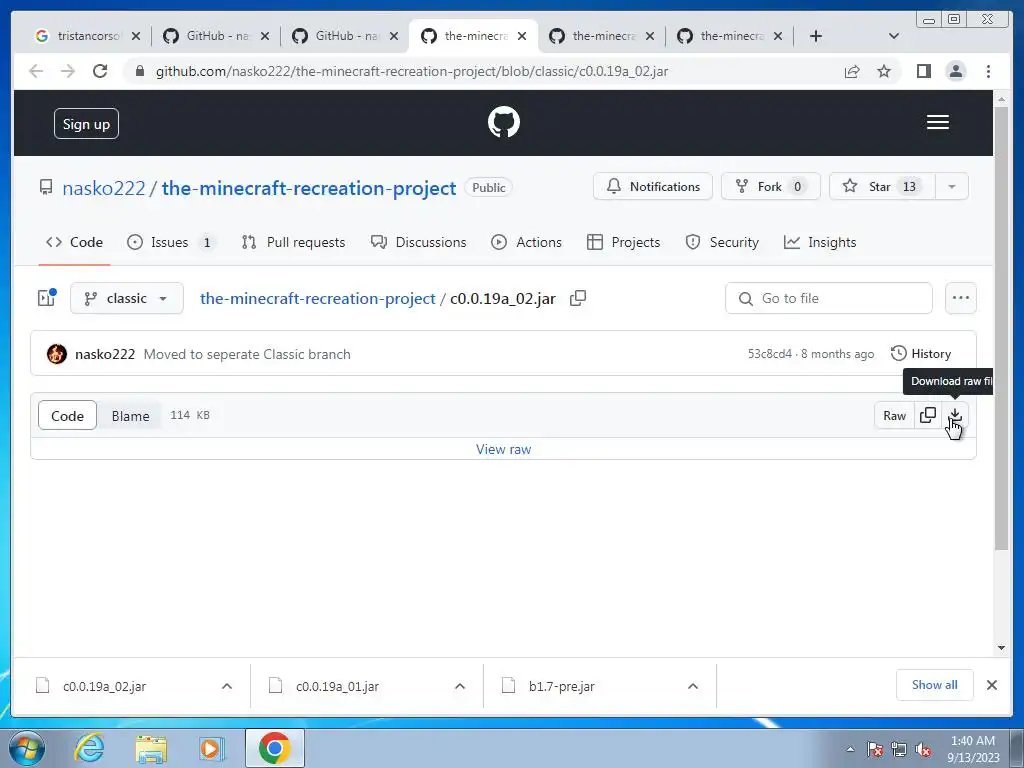Go forward in Chrome history
This screenshot has height=768, width=1024.
pyautogui.click(x=68, y=71)
